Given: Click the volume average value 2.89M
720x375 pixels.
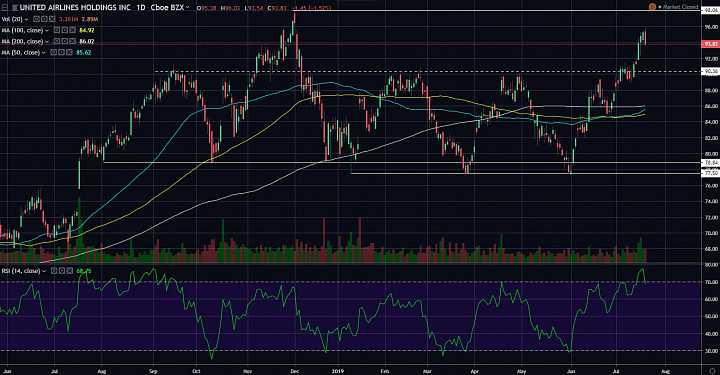Looking at the screenshot, I should [x=90, y=19].
